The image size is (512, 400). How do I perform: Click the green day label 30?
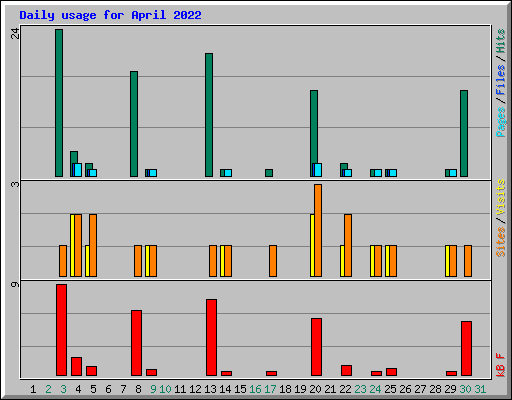465,389
